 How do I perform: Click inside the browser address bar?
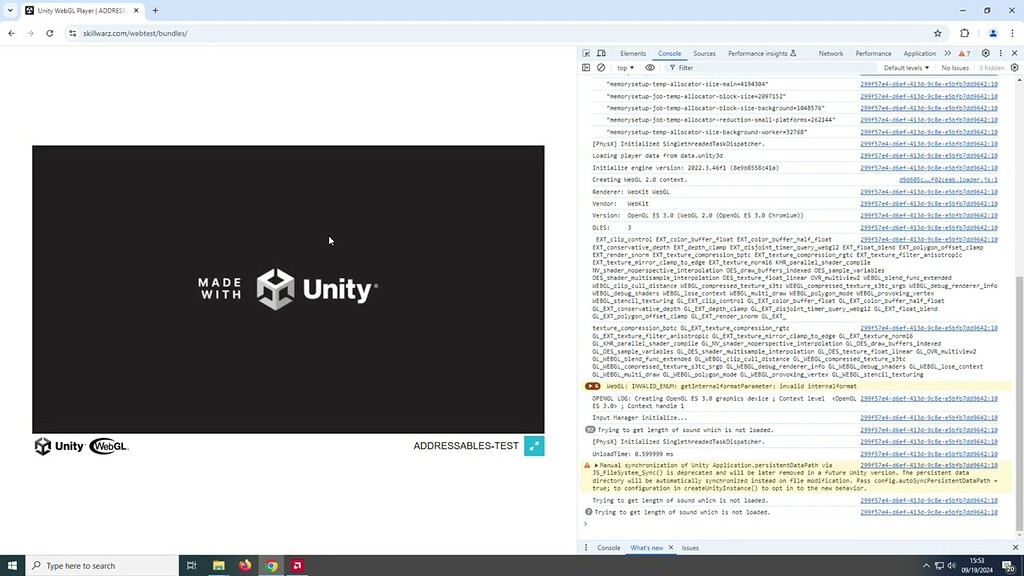(200, 33)
